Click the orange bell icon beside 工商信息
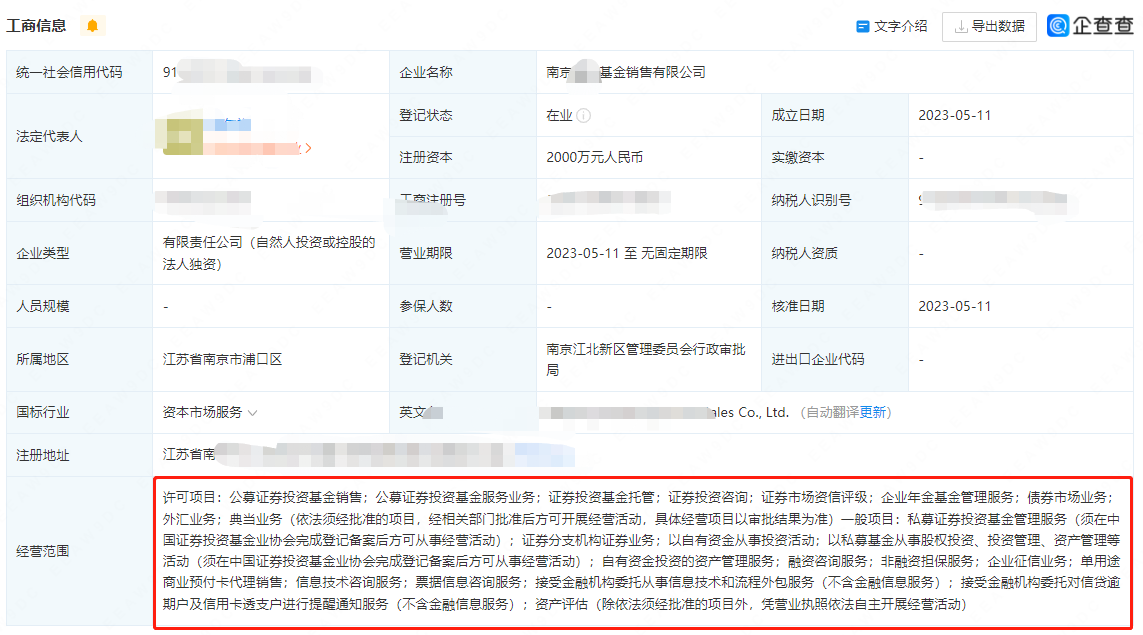 (93, 26)
